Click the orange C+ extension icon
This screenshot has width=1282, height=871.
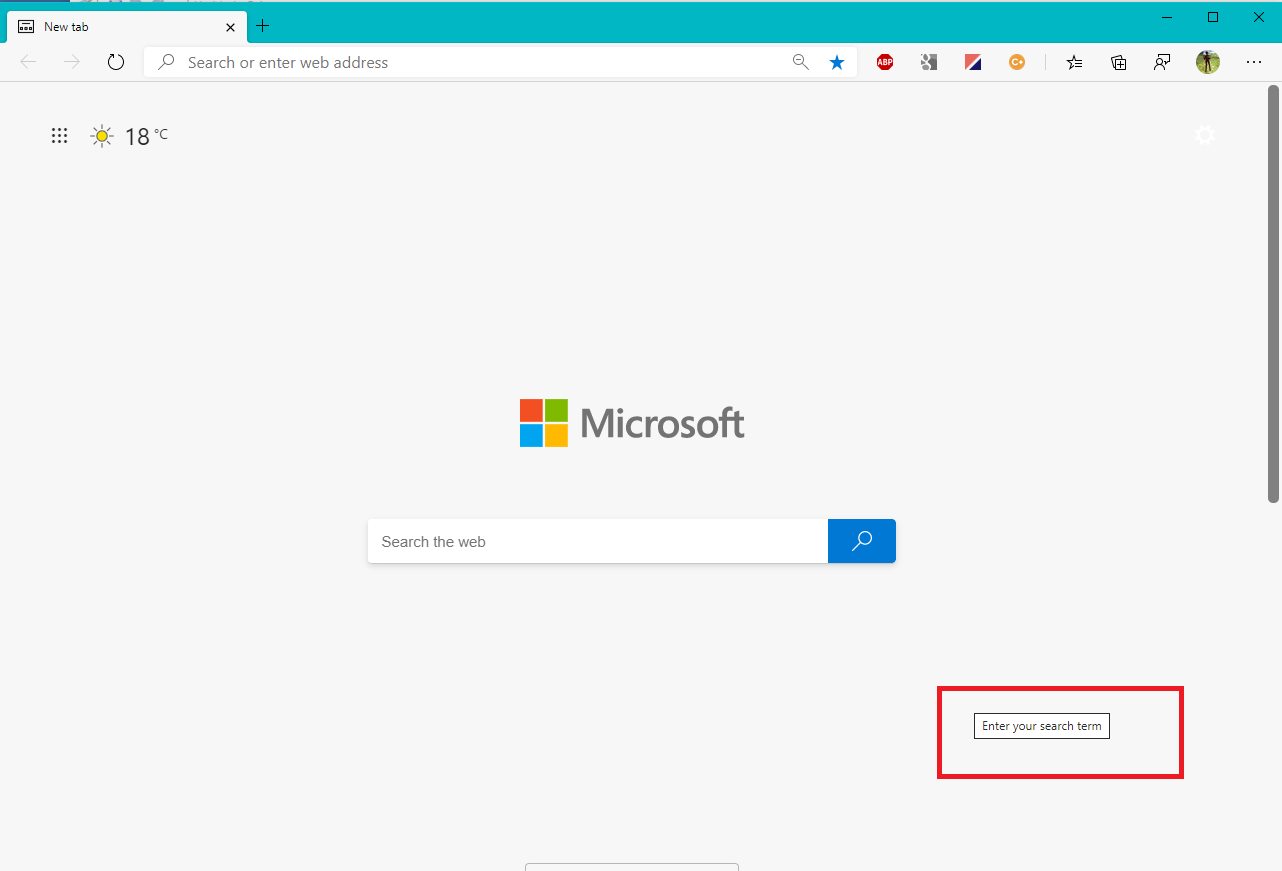coord(1017,61)
